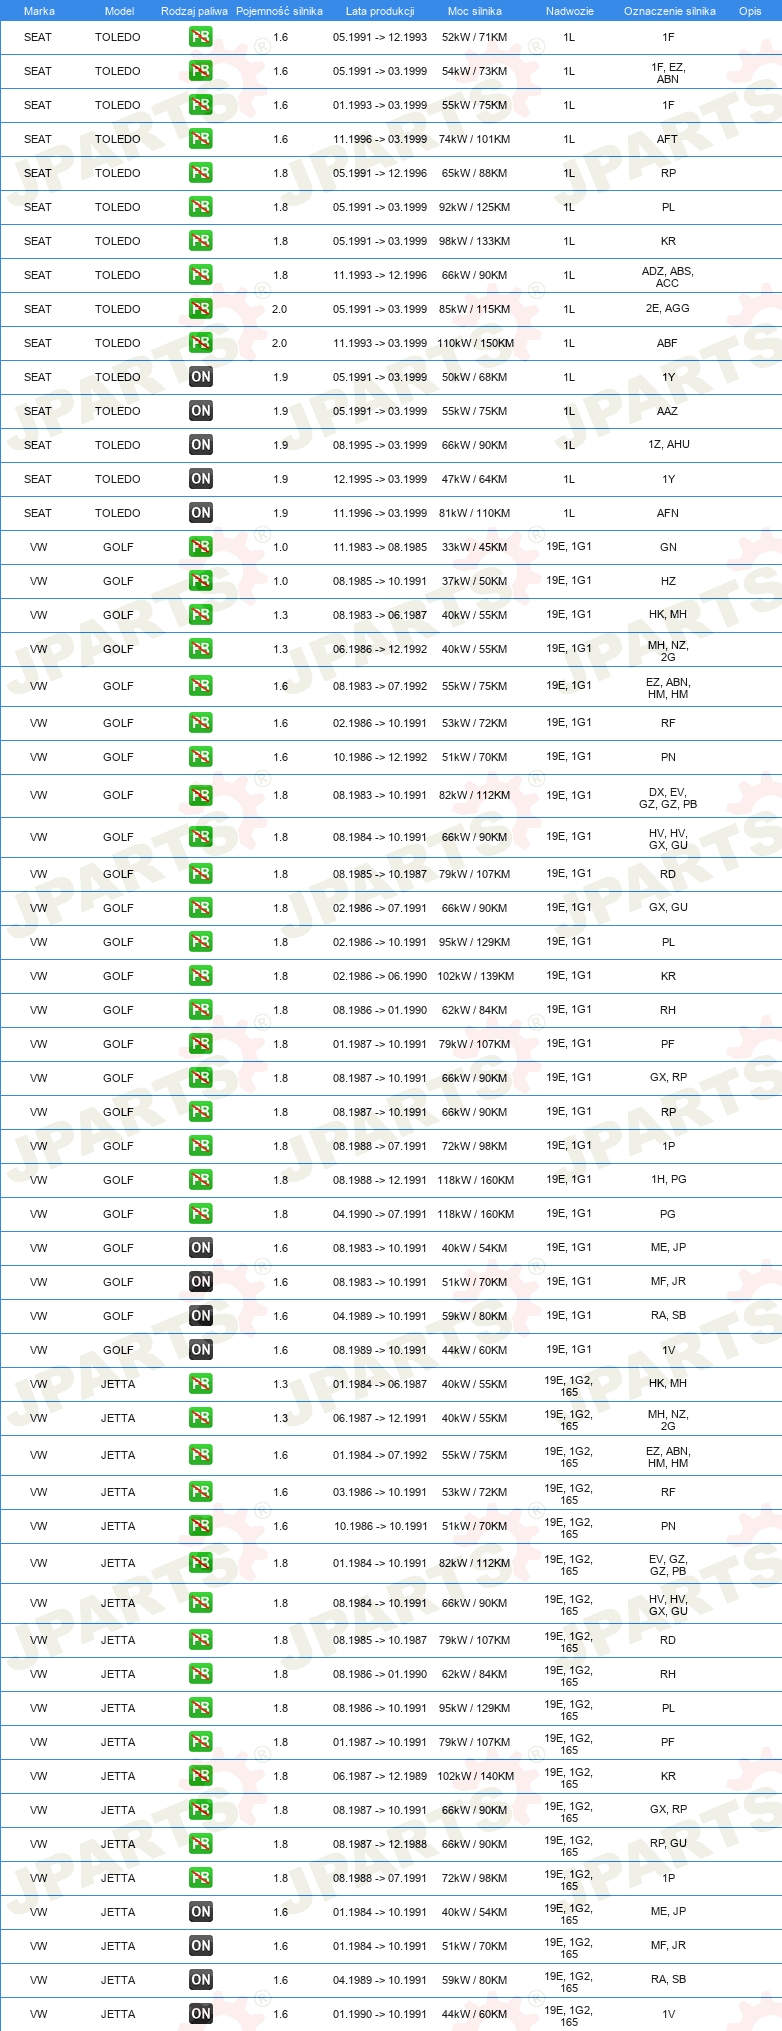This screenshot has width=782, height=2031.
Task: Click petrol icon in Toledo 98kW / 133KM row
Action: tap(200, 241)
